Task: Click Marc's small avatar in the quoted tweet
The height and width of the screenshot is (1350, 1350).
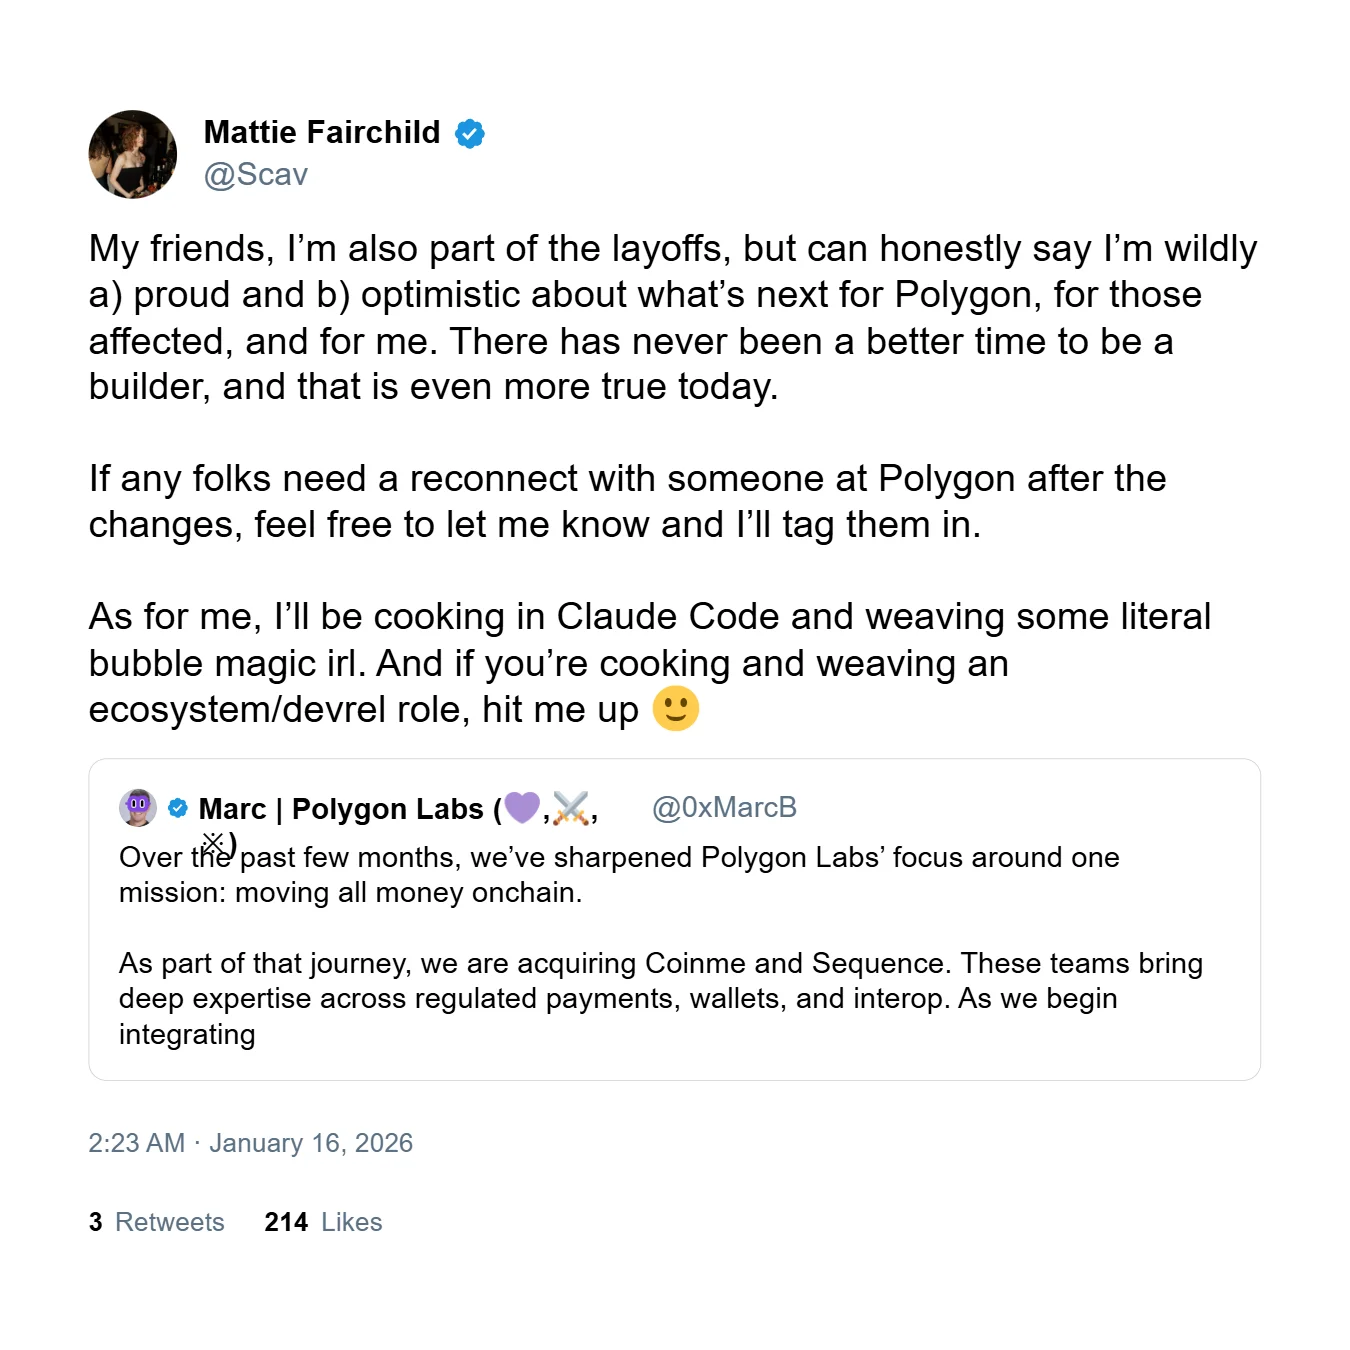Action: 138,807
